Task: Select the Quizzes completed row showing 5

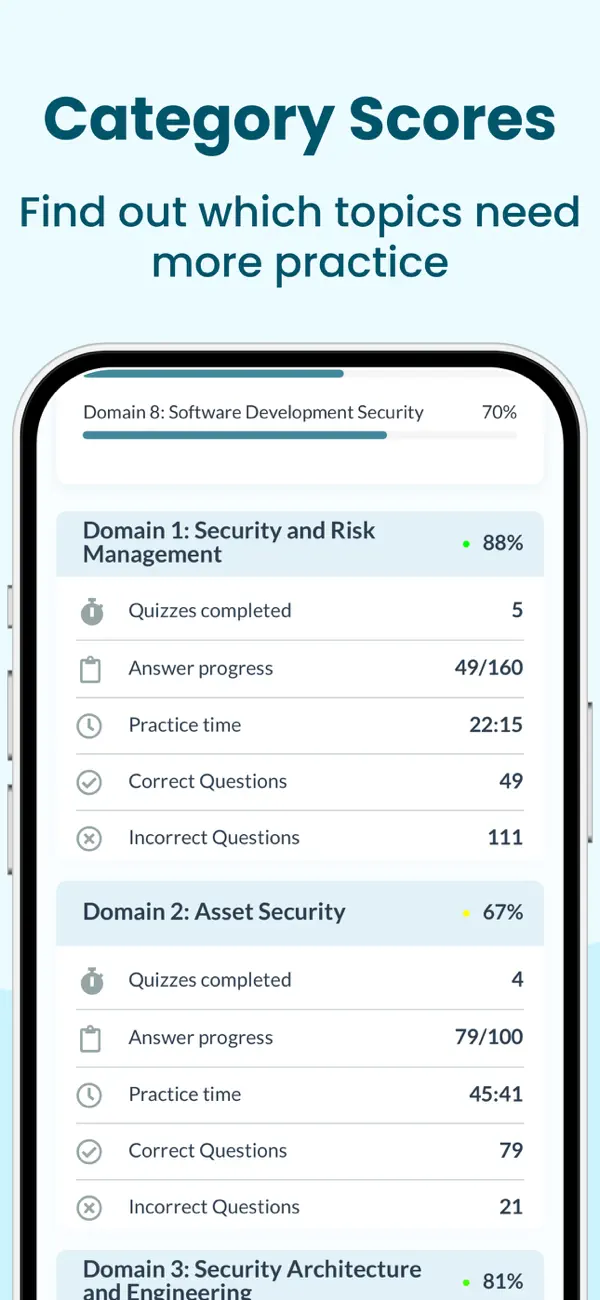Action: tap(300, 611)
